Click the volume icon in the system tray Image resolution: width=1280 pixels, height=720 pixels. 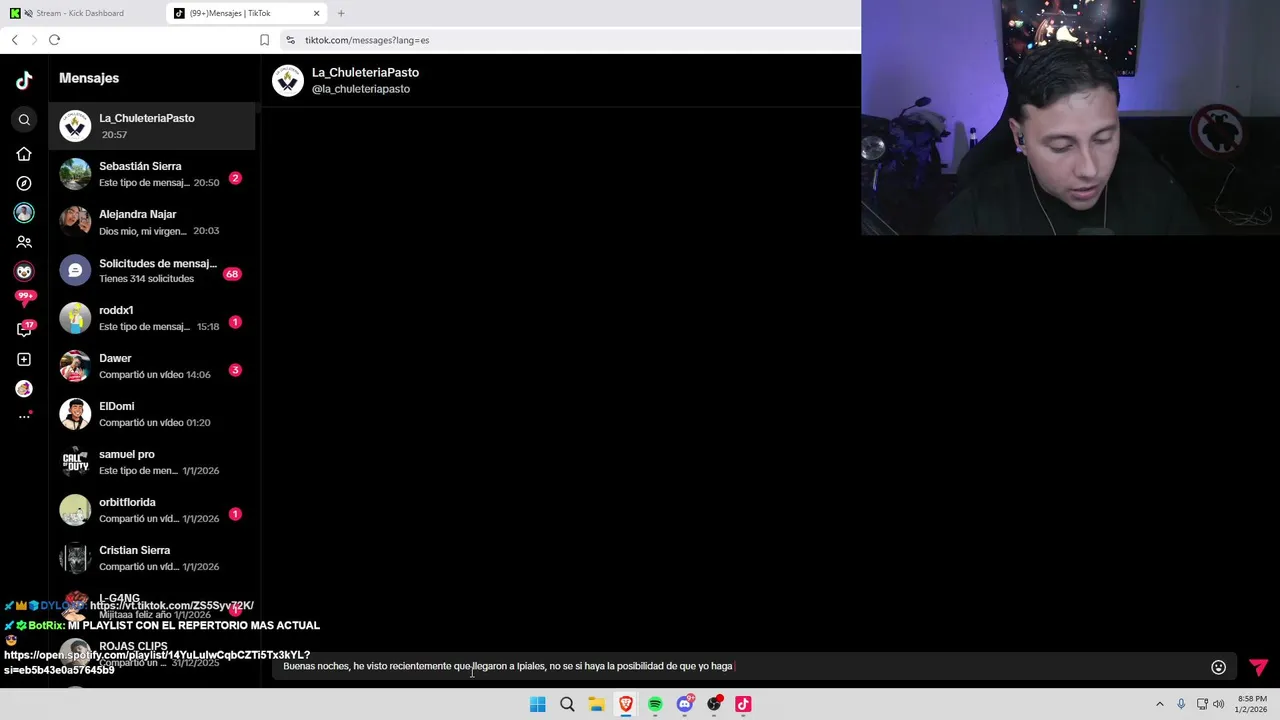coord(1218,704)
